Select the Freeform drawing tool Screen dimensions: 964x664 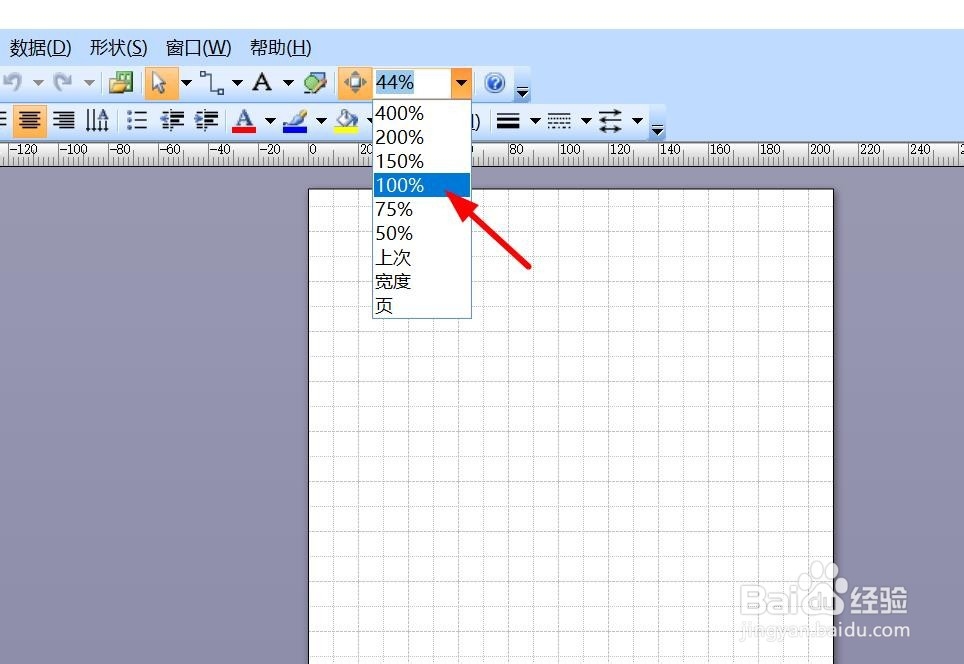click(315, 83)
